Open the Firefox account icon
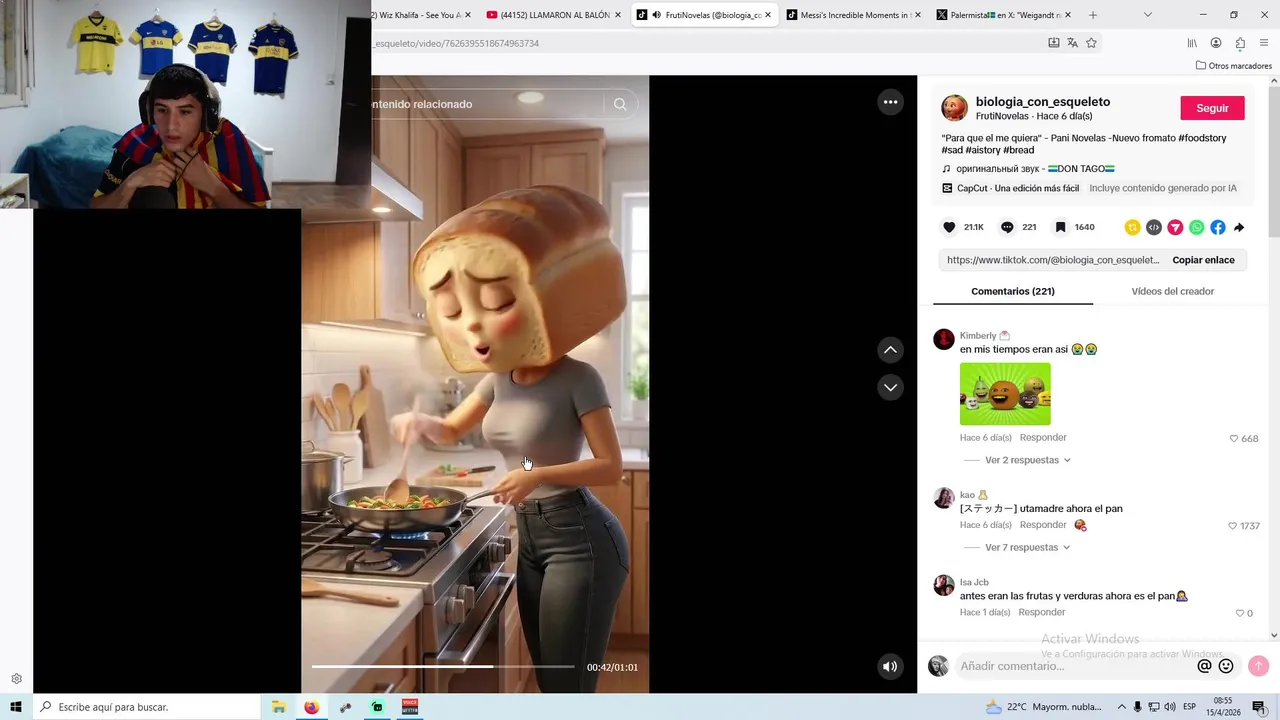The width and height of the screenshot is (1280, 720). [1216, 43]
